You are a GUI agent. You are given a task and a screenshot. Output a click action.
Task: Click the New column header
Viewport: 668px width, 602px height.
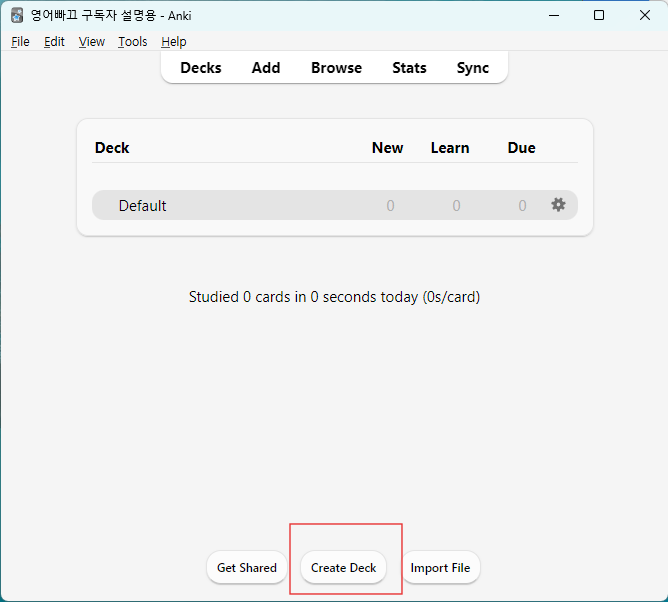coord(387,148)
